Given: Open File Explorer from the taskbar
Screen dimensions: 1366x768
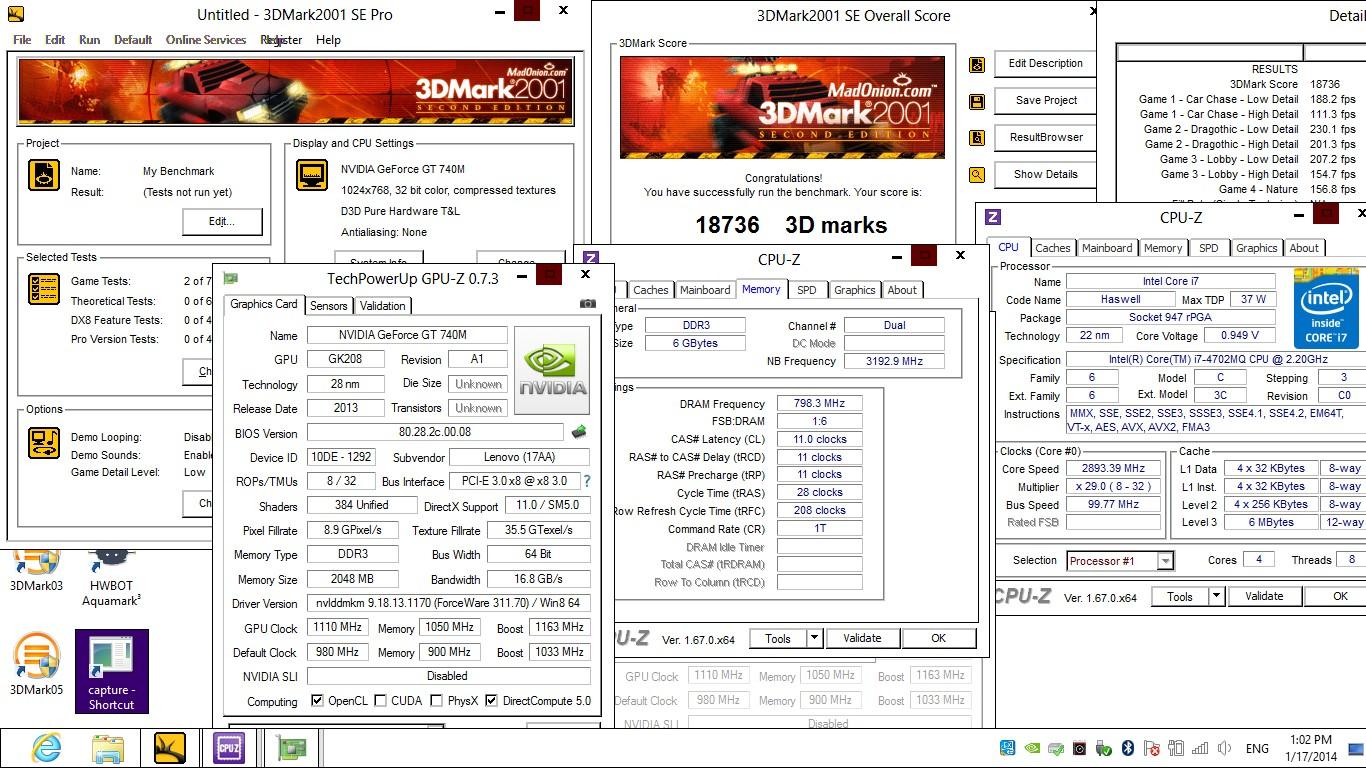Looking at the screenshot, I should 107,747.
